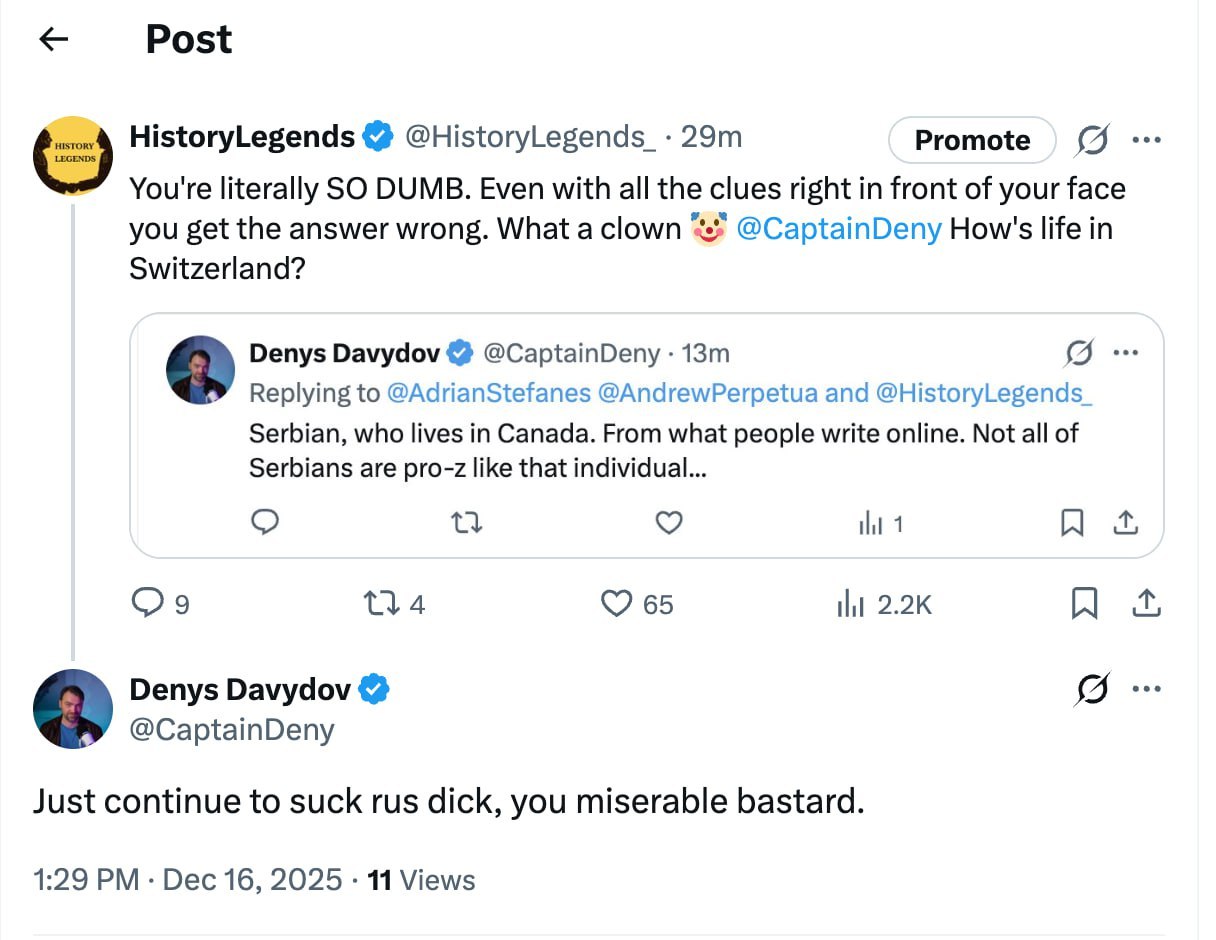Open more options on quoted Denys tweet
Image resolution: width=1216 pixels, height=940 pixels.
pos(1126,352)
